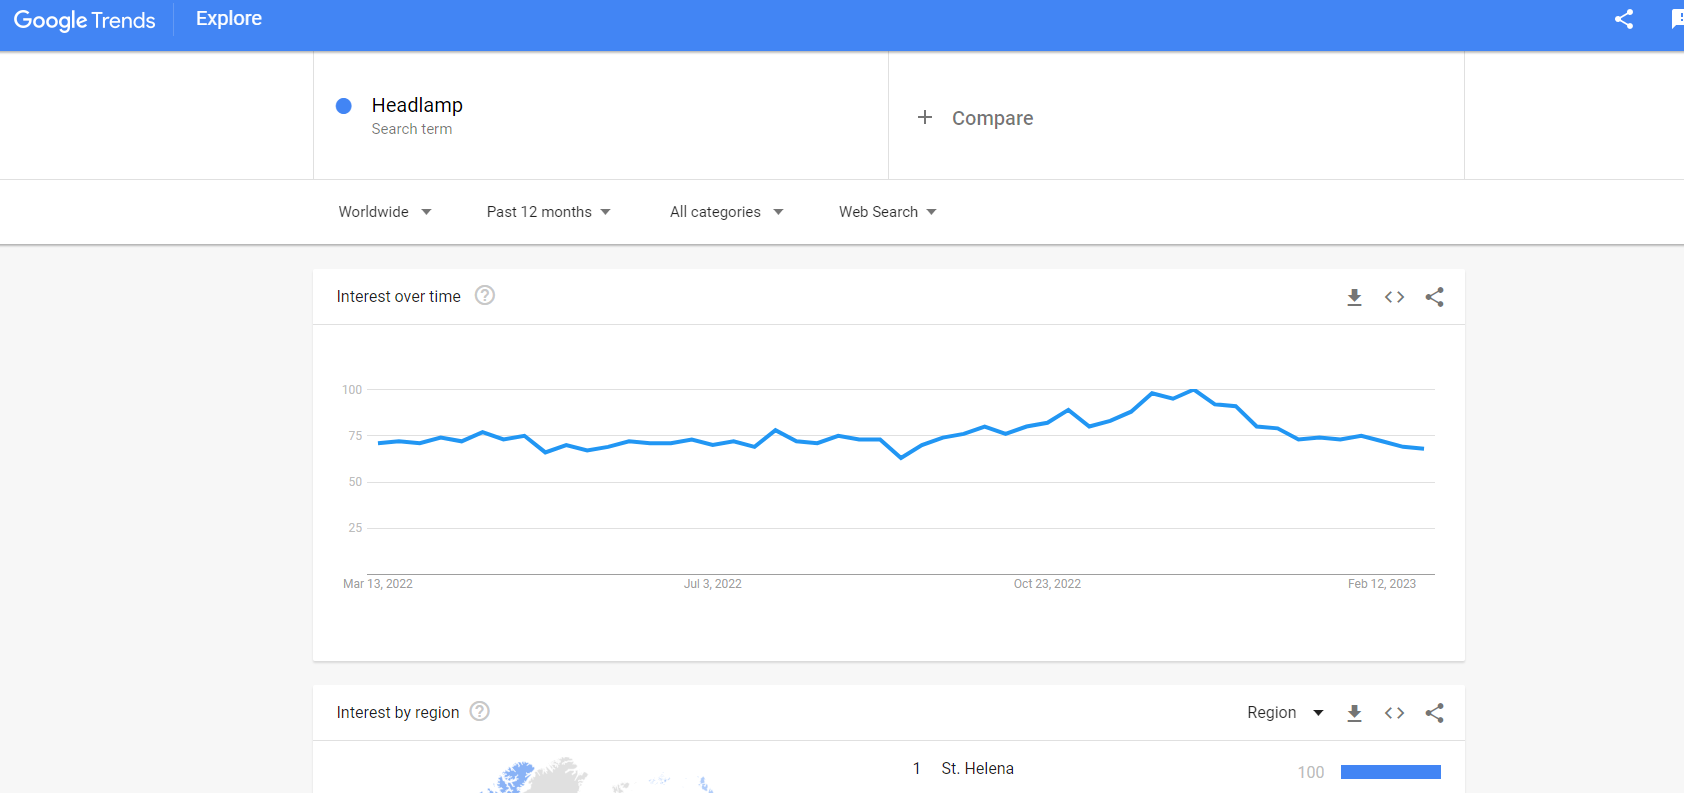
Task: Share the Interest by region card
Action: pyautogui.click(x=1434, y=713)
